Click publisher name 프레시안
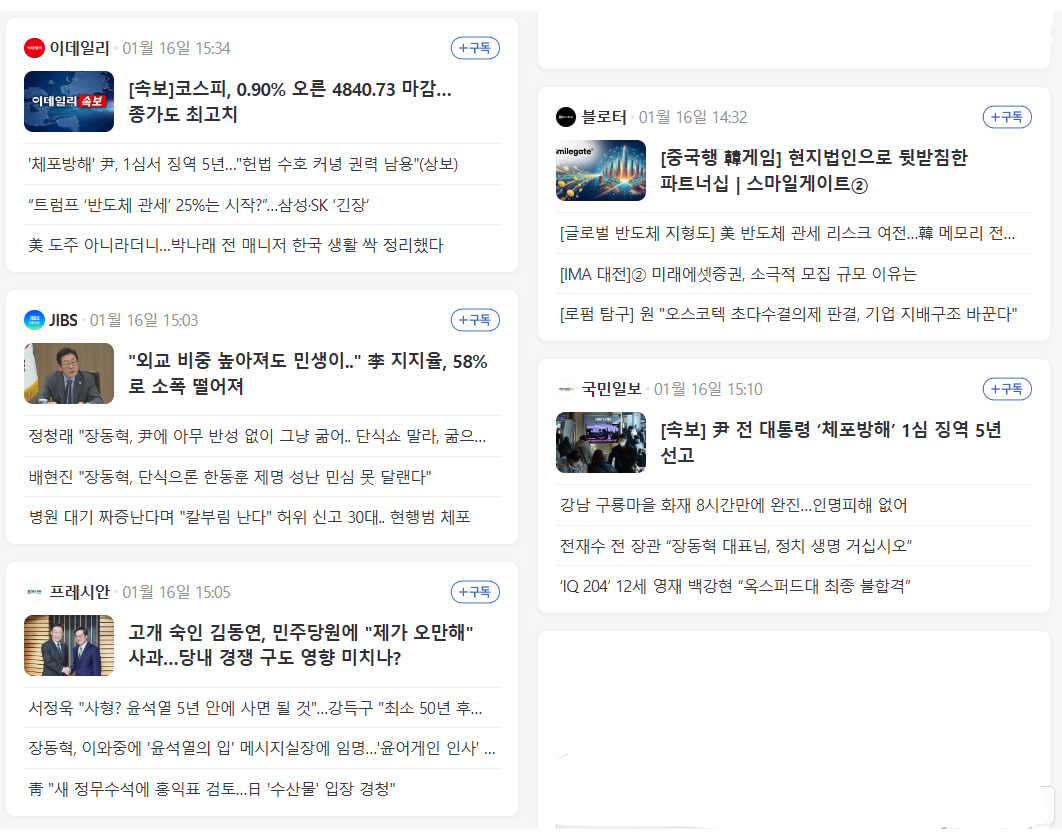The width and height of the screenshot is (1062, 833). [x=79, y=593]
